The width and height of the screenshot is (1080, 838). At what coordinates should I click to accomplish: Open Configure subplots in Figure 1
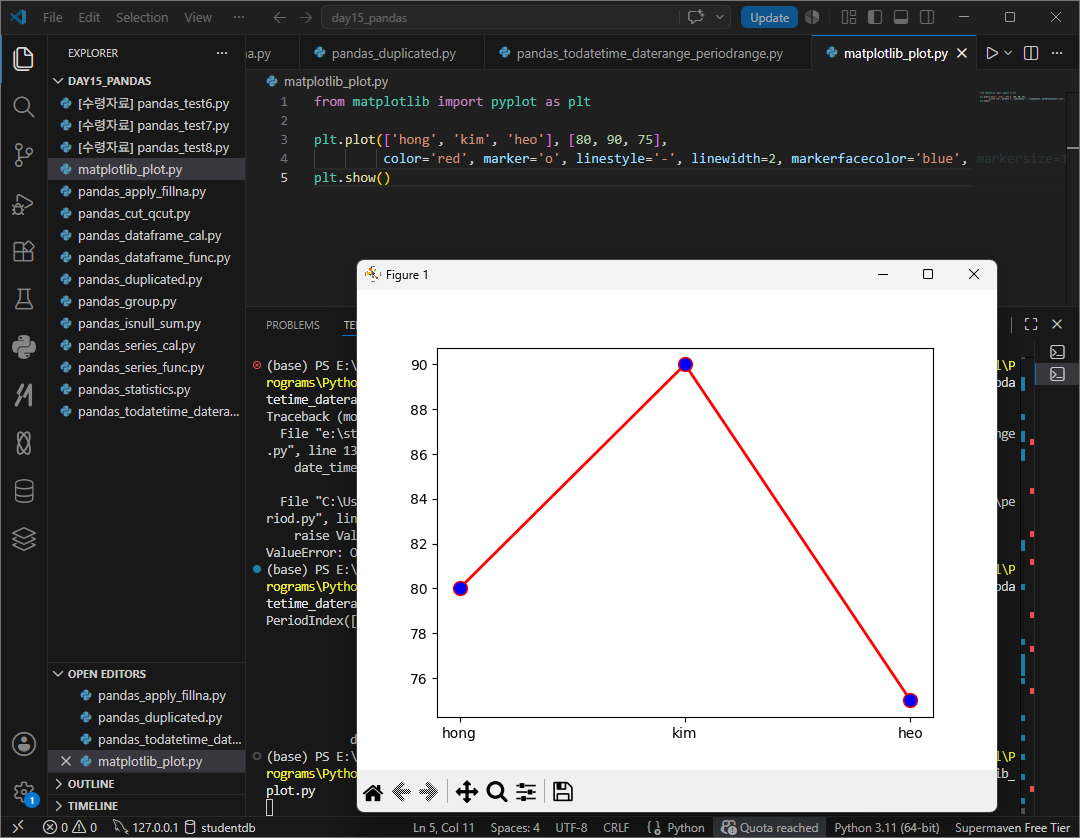coord(526,792)
